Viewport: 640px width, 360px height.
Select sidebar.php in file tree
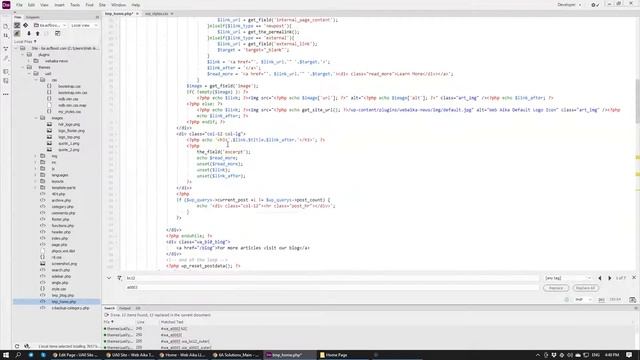(x=61, y=276)
